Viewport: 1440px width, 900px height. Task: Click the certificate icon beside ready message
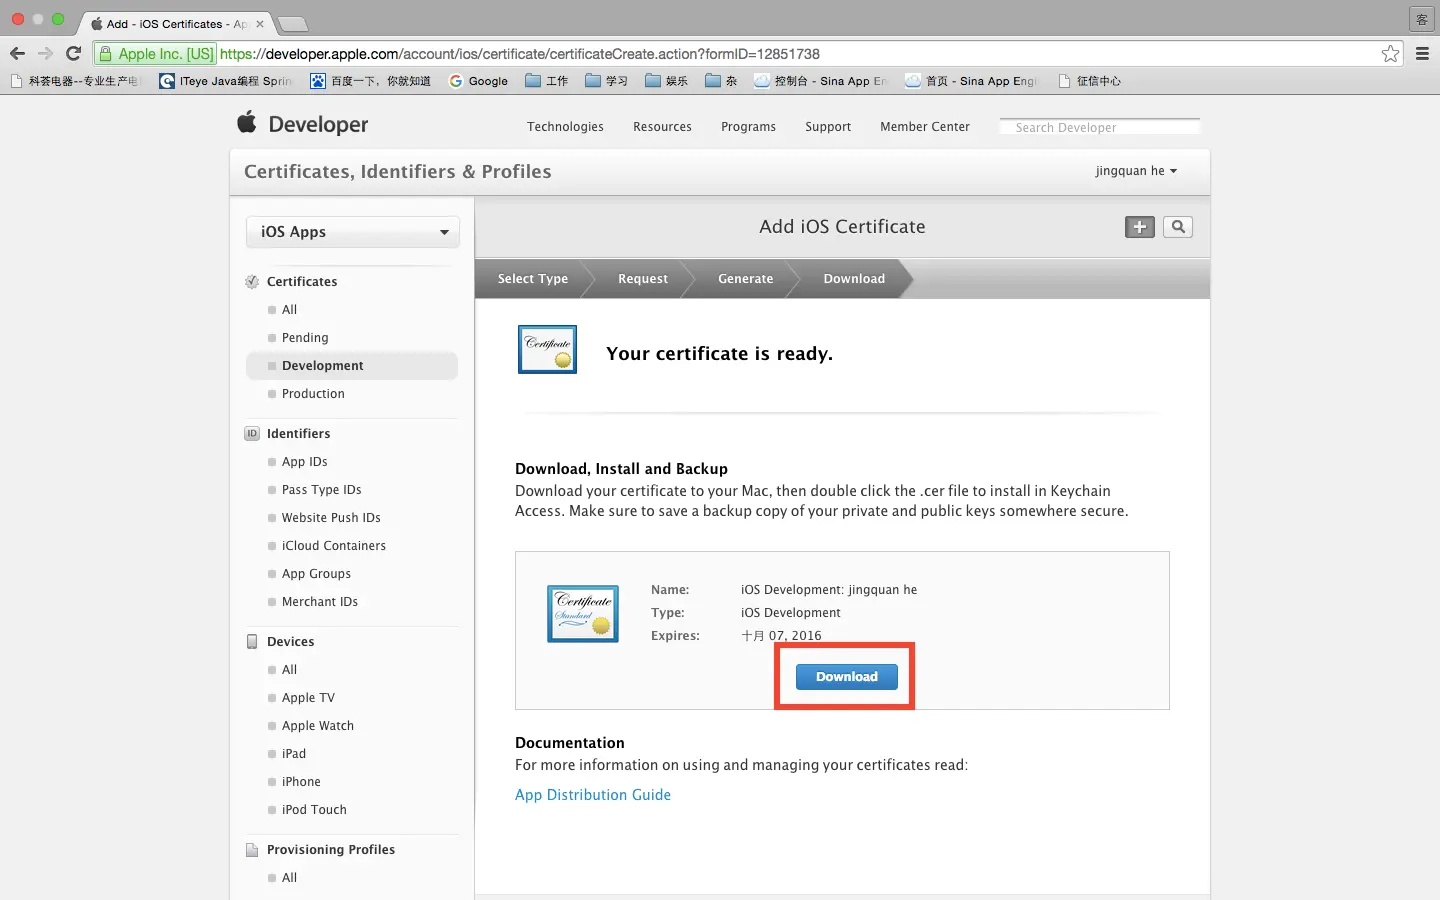click(547, 349)
